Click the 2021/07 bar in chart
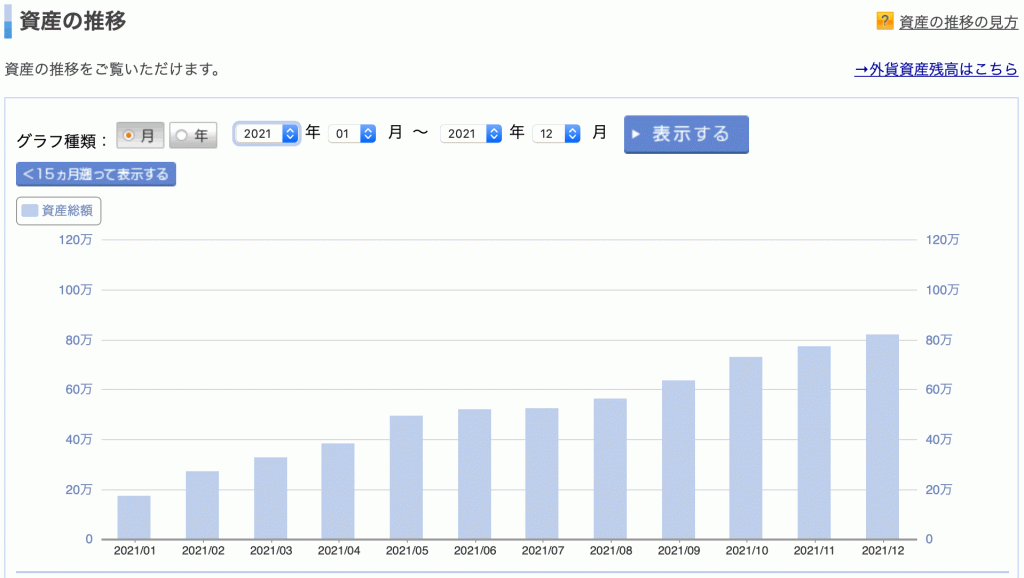 pos(542,474)
